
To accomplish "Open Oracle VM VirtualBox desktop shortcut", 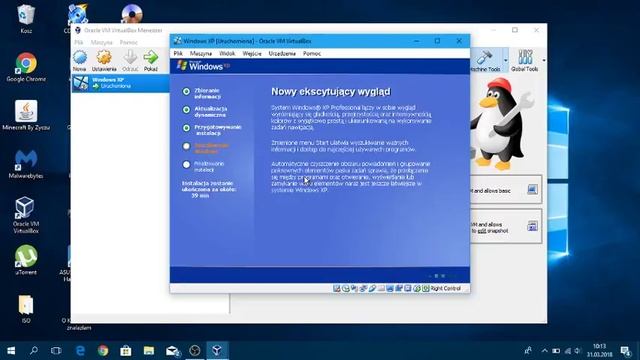I will (x=26, y=215).
